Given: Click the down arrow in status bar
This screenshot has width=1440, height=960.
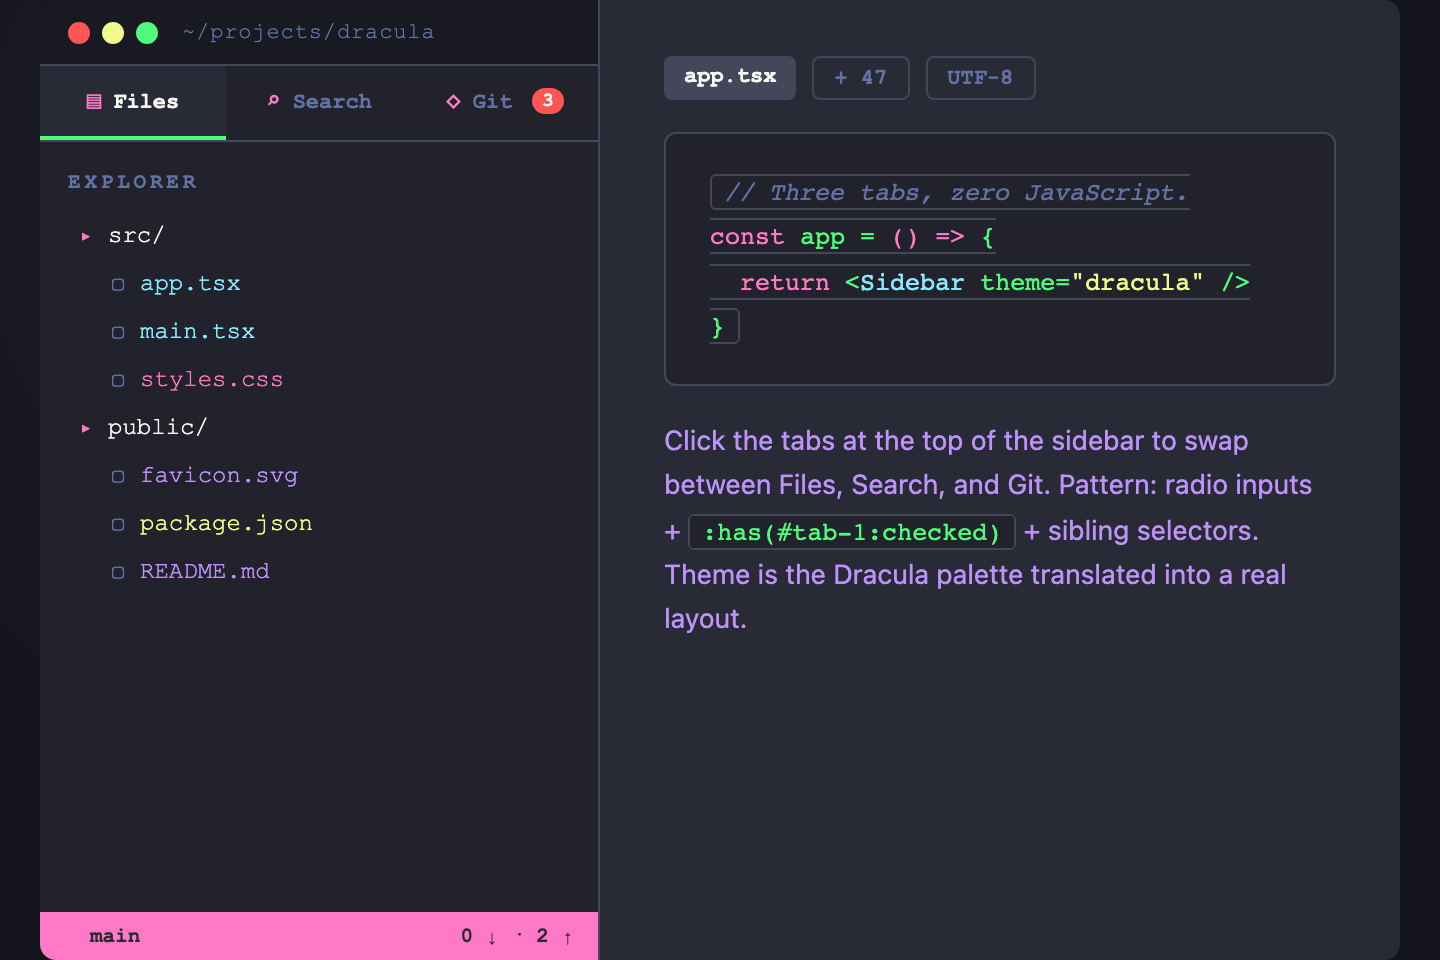Looking at the screenshot, I should [x=492, y=937].
